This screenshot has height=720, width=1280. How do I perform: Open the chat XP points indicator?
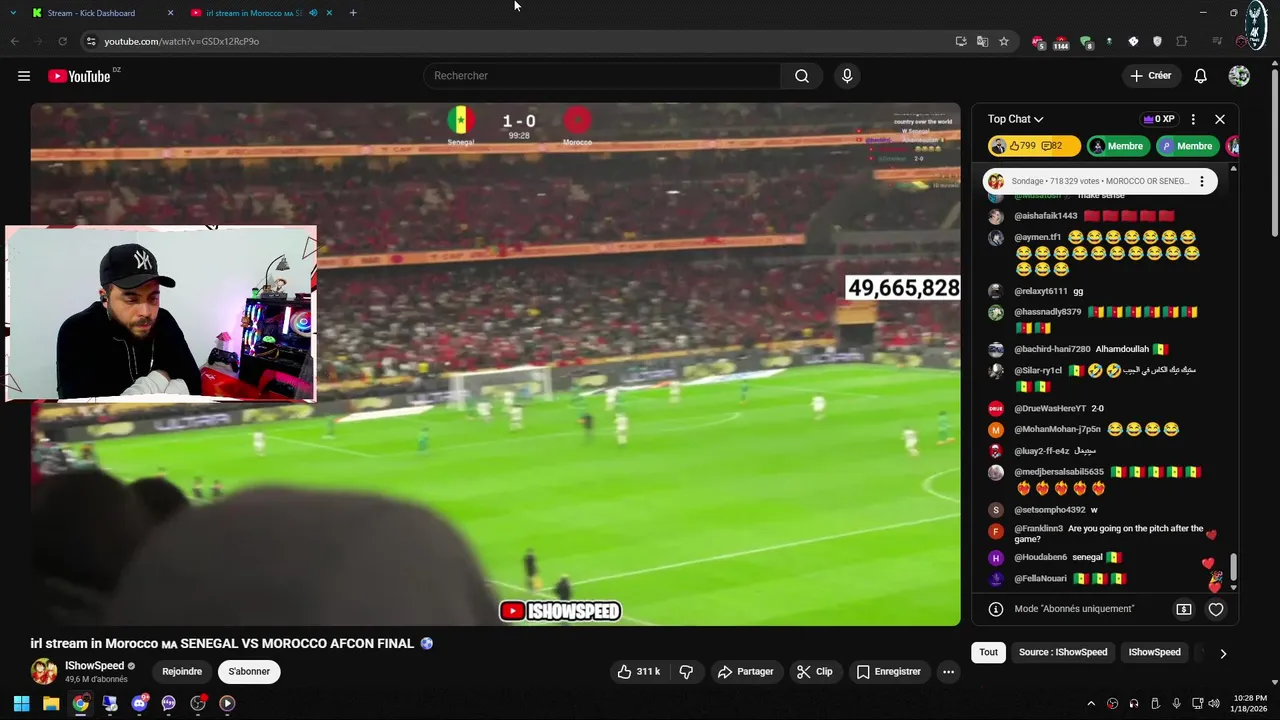click(1159, 119)
